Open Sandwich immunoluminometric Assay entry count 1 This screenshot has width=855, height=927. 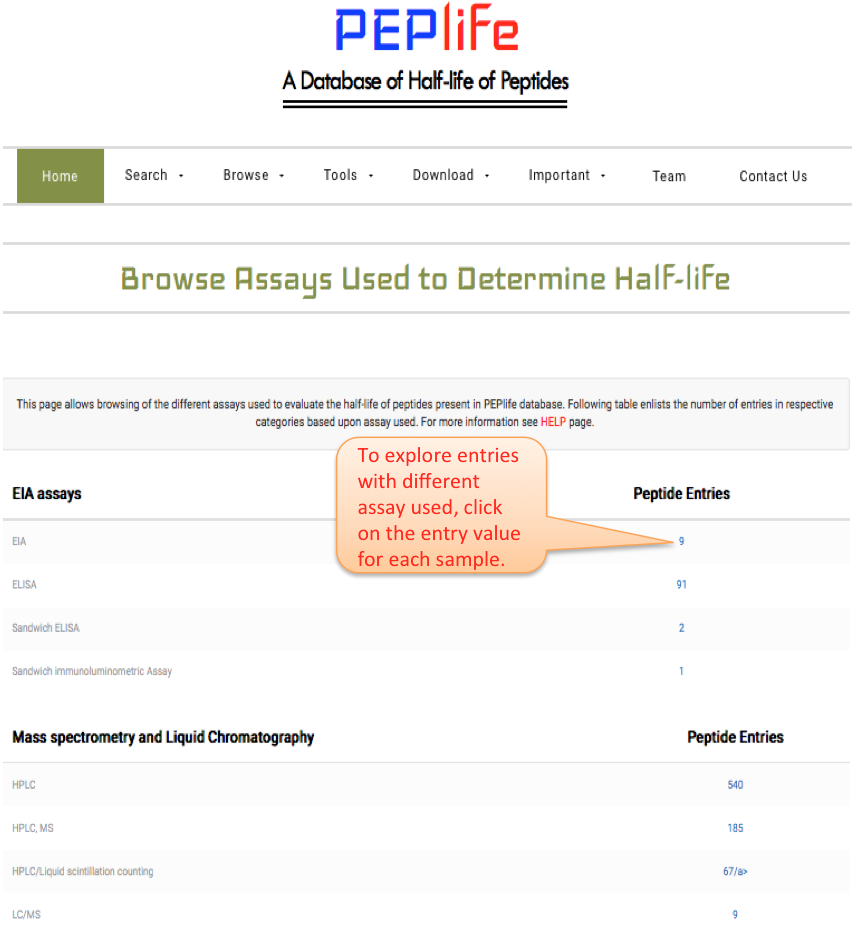coord(681,671)
